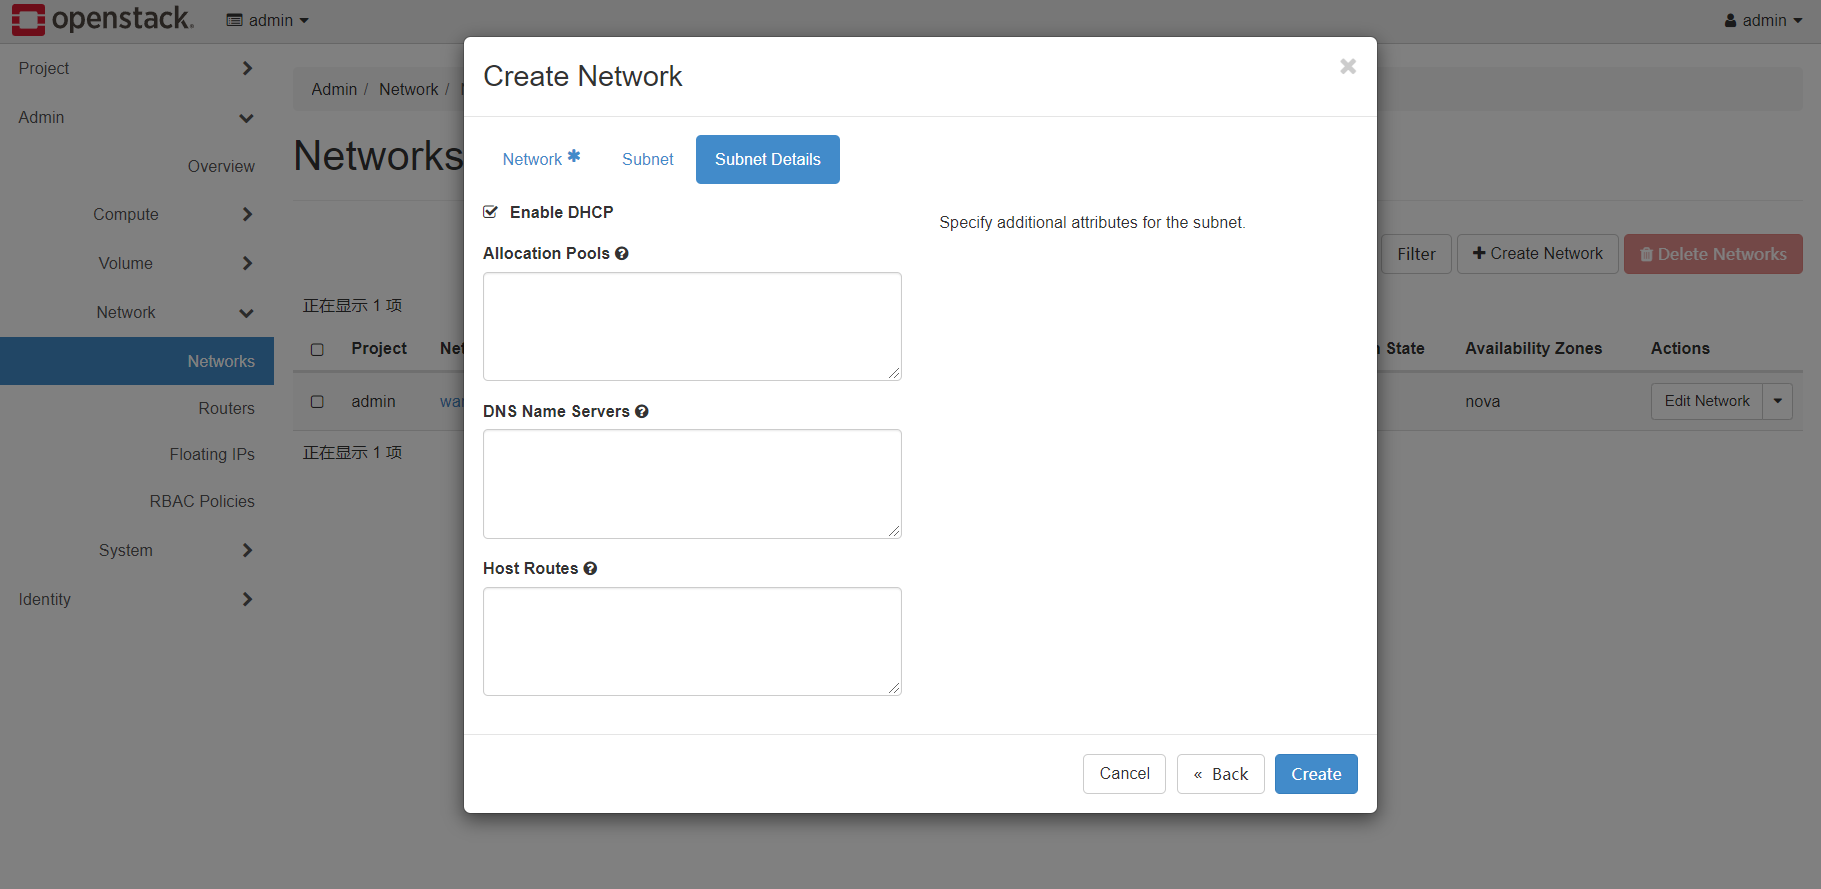Viewport: 1821px width, 889px height.
Task: Click the admin project cell in table
Action: click(373, 401)
